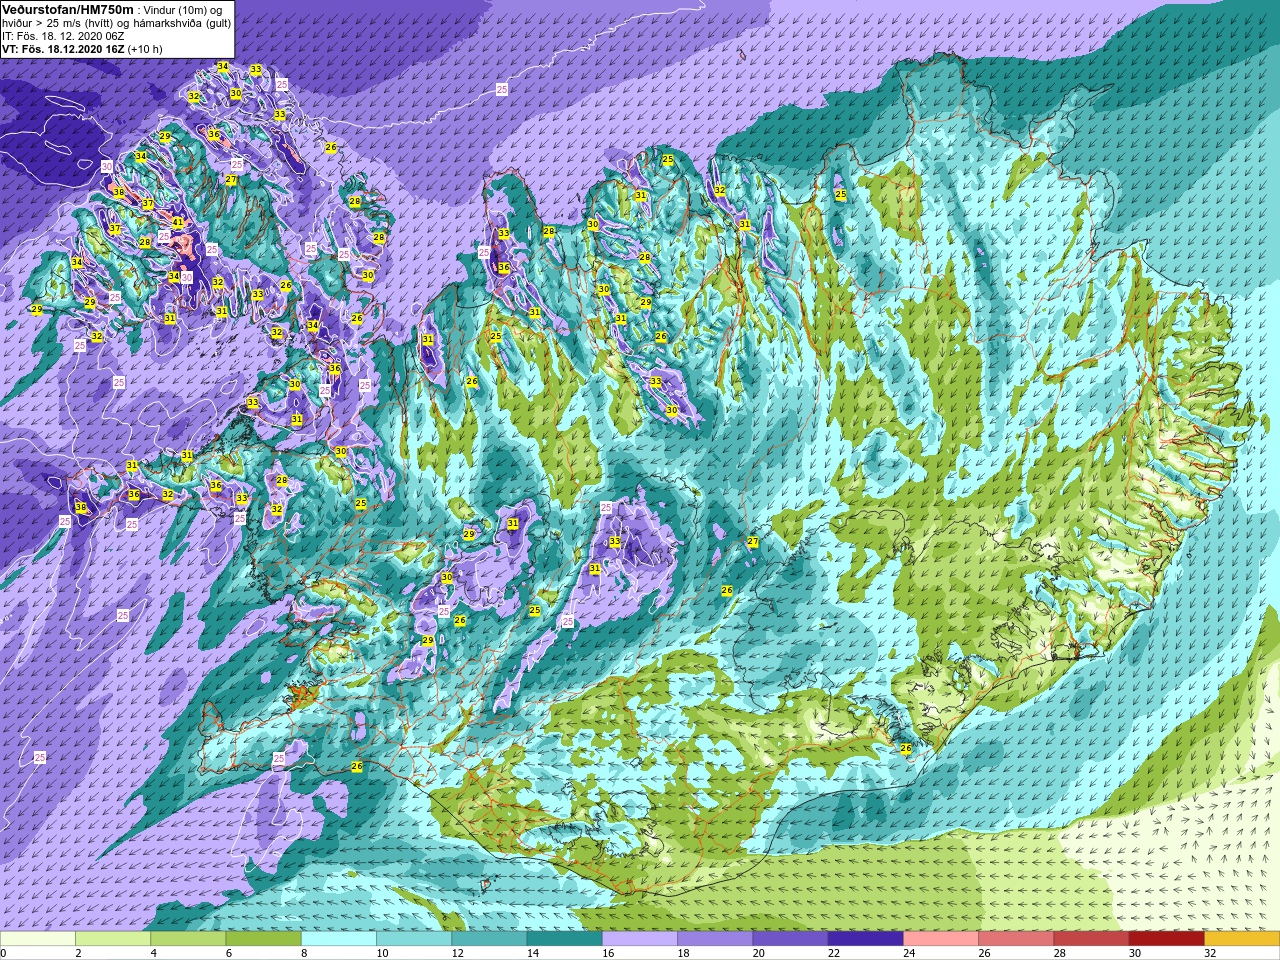Click the initial time line 'IT: Fös. 18. 12. 2020 06Z'
Viewport: 1280px width, 960px height.
click(63, 35)
